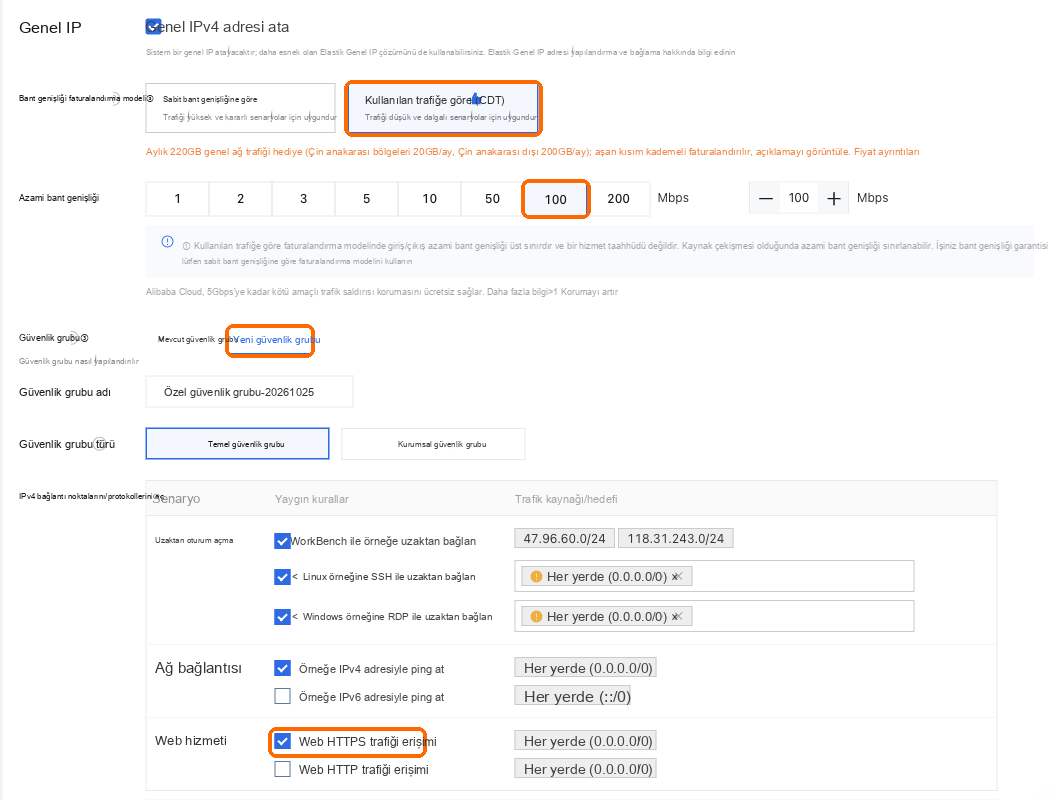
Task: Click the 118.31.243.0/24 source tag
Action: (676, 538)
